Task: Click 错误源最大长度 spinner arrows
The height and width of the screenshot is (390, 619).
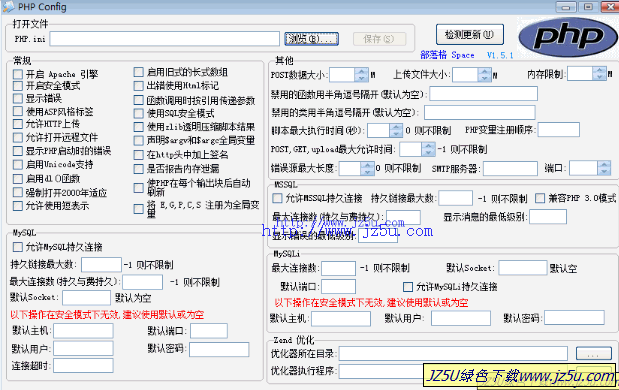Action: coord(367,169)
